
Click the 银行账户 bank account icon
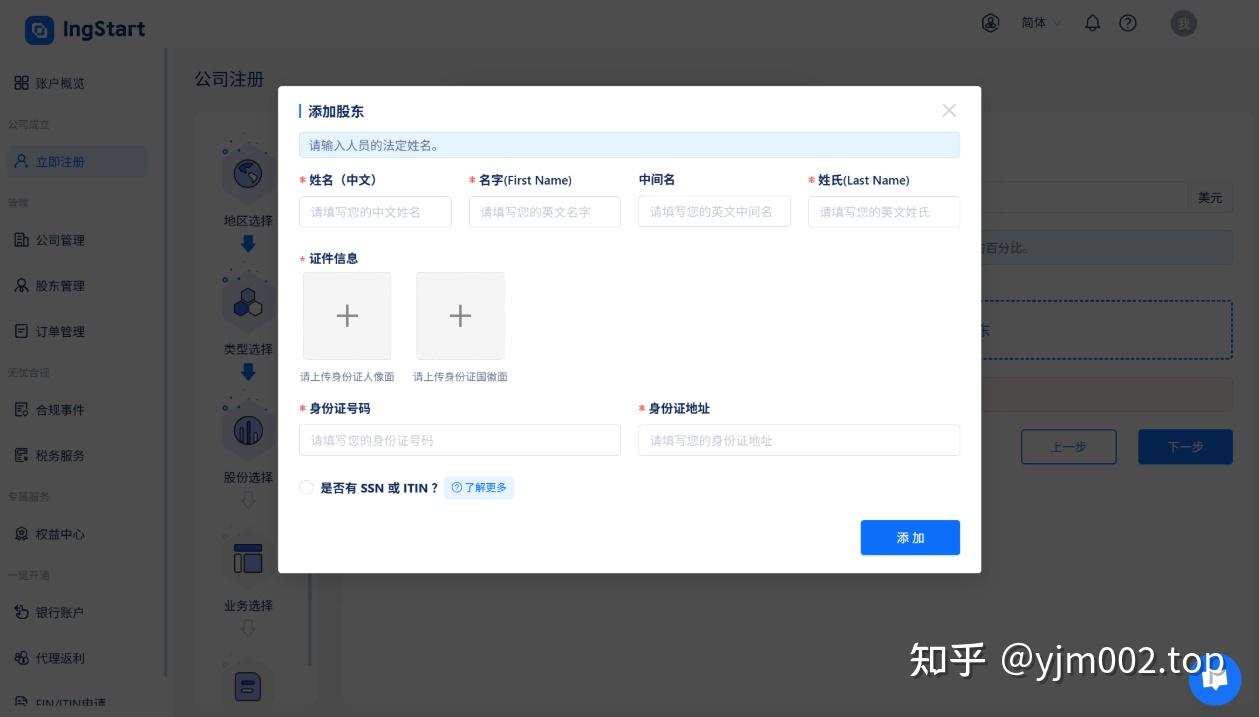(22, 612)
